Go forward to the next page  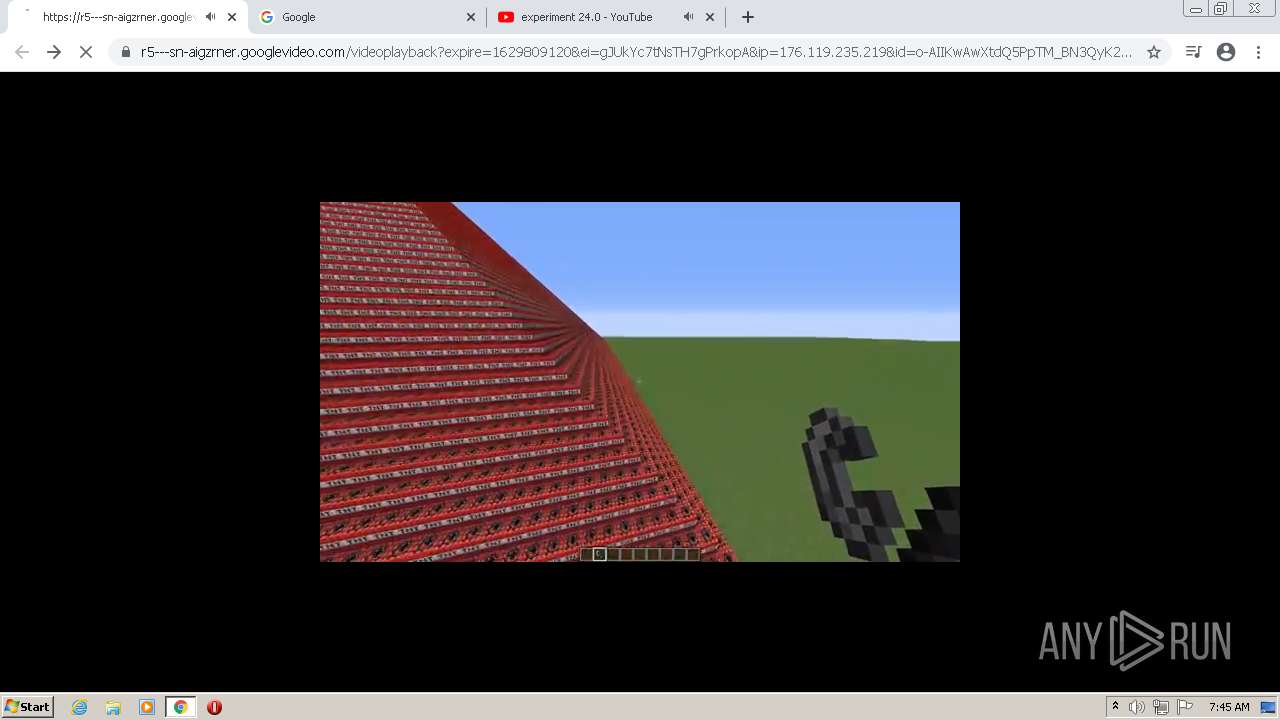point(54,52)
